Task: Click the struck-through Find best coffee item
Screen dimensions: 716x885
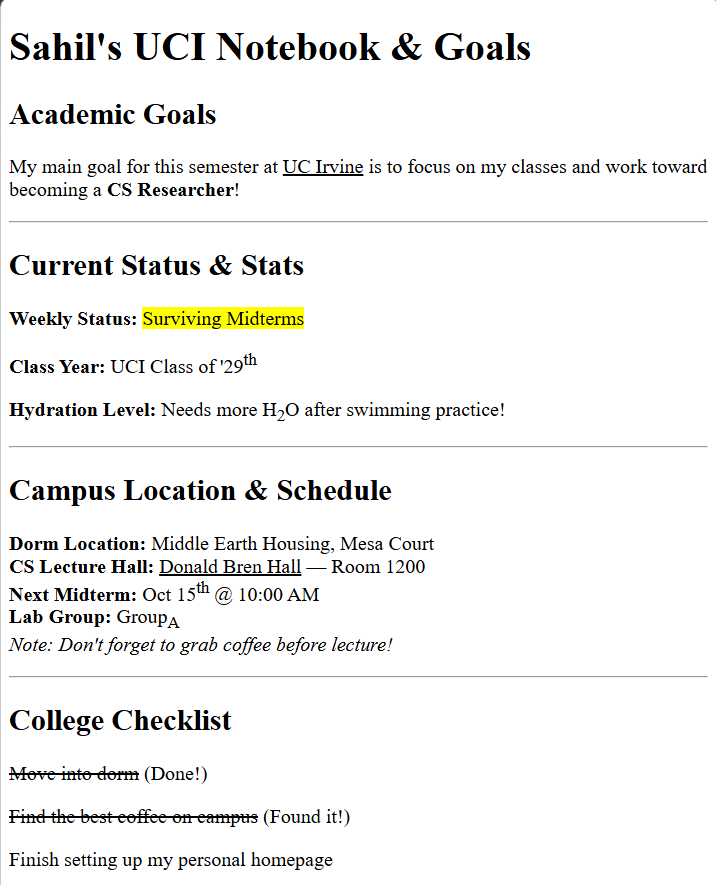Action: pos(134,817)
